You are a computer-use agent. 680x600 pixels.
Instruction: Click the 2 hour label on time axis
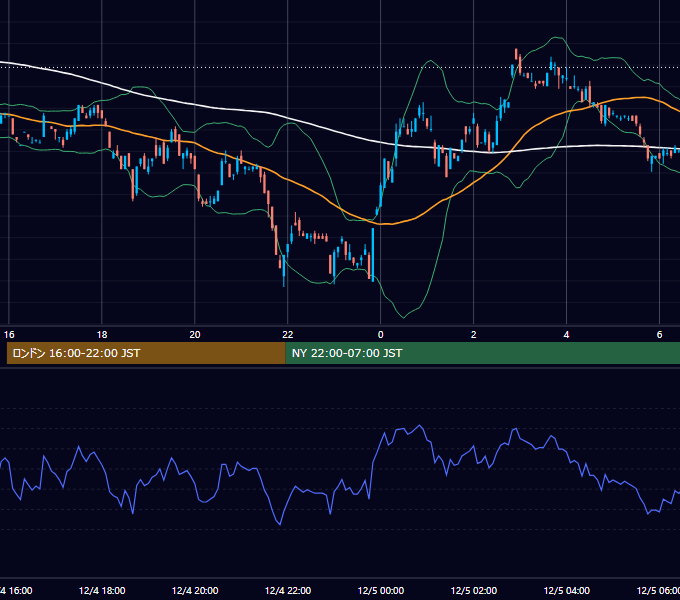tap(474, 335)
